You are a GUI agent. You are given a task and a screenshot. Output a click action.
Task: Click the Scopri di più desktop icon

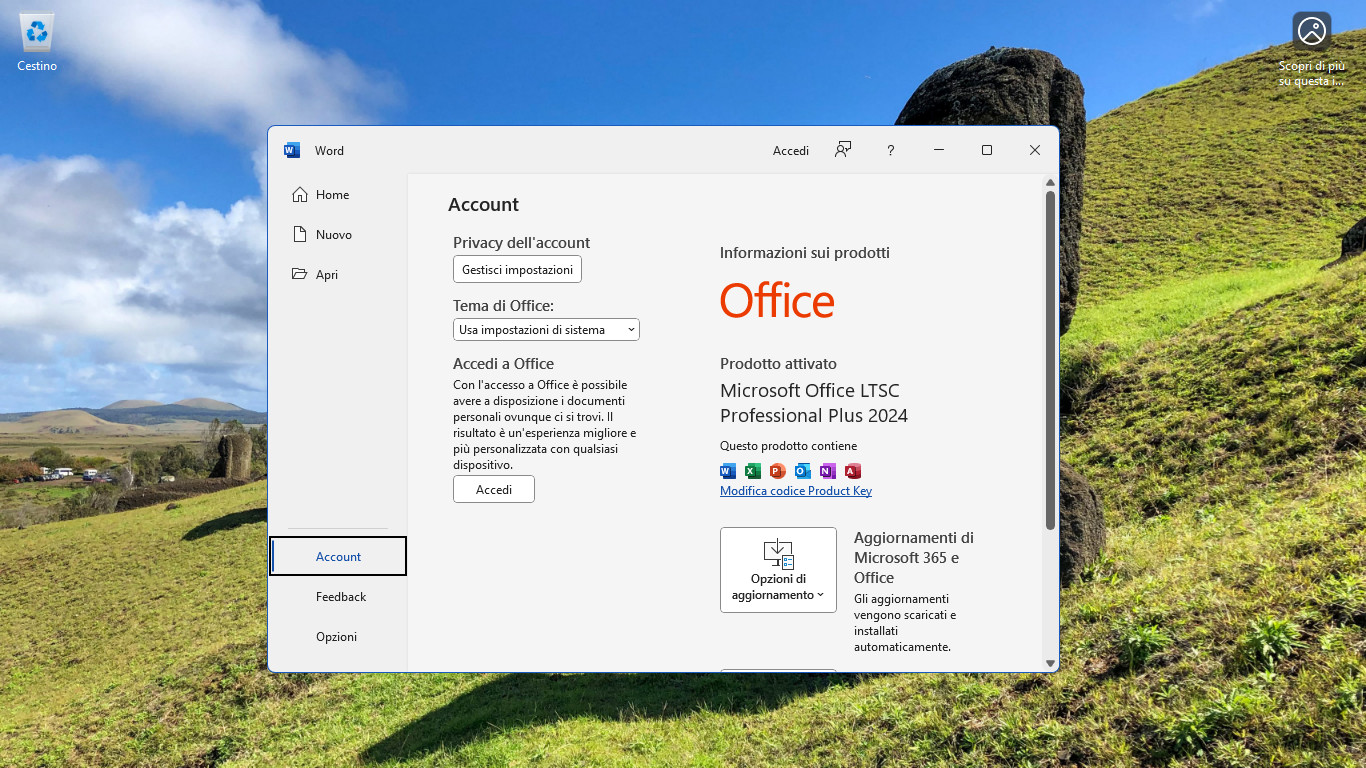[x=1311, y=49]
